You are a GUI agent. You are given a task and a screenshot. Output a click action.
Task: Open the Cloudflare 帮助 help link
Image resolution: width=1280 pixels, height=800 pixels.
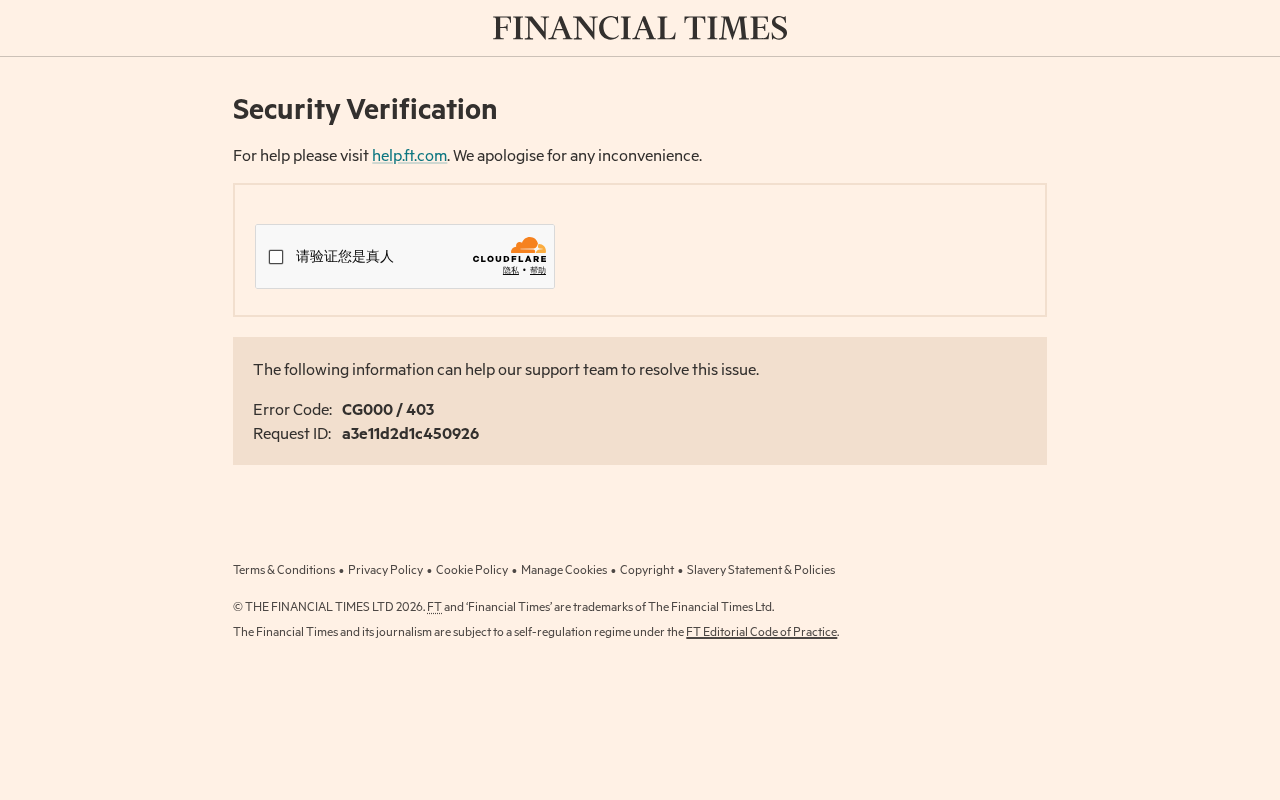[x=538, y=271]
